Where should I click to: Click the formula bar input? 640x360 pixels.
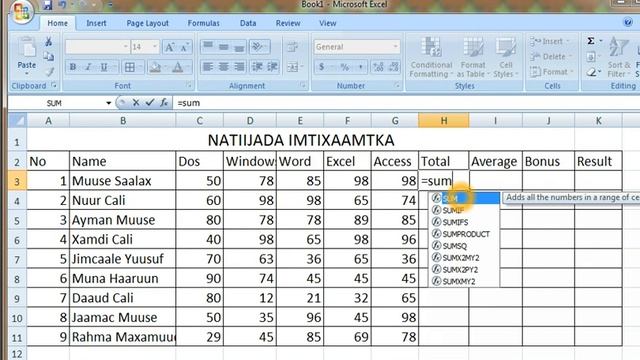coord(406,103)
